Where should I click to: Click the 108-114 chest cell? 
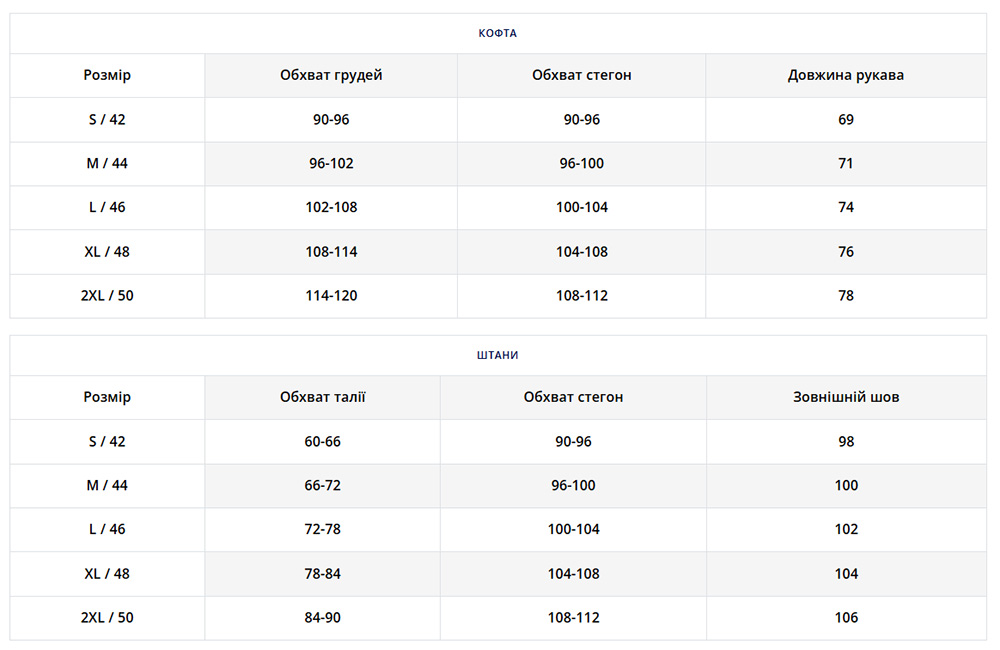331,251
